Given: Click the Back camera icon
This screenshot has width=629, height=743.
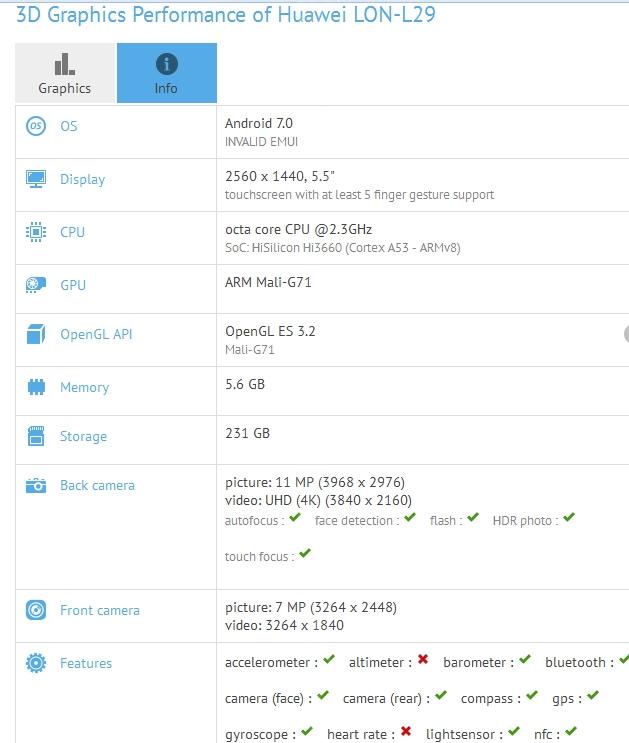Looking at the screenshot, I should (36, 485).
